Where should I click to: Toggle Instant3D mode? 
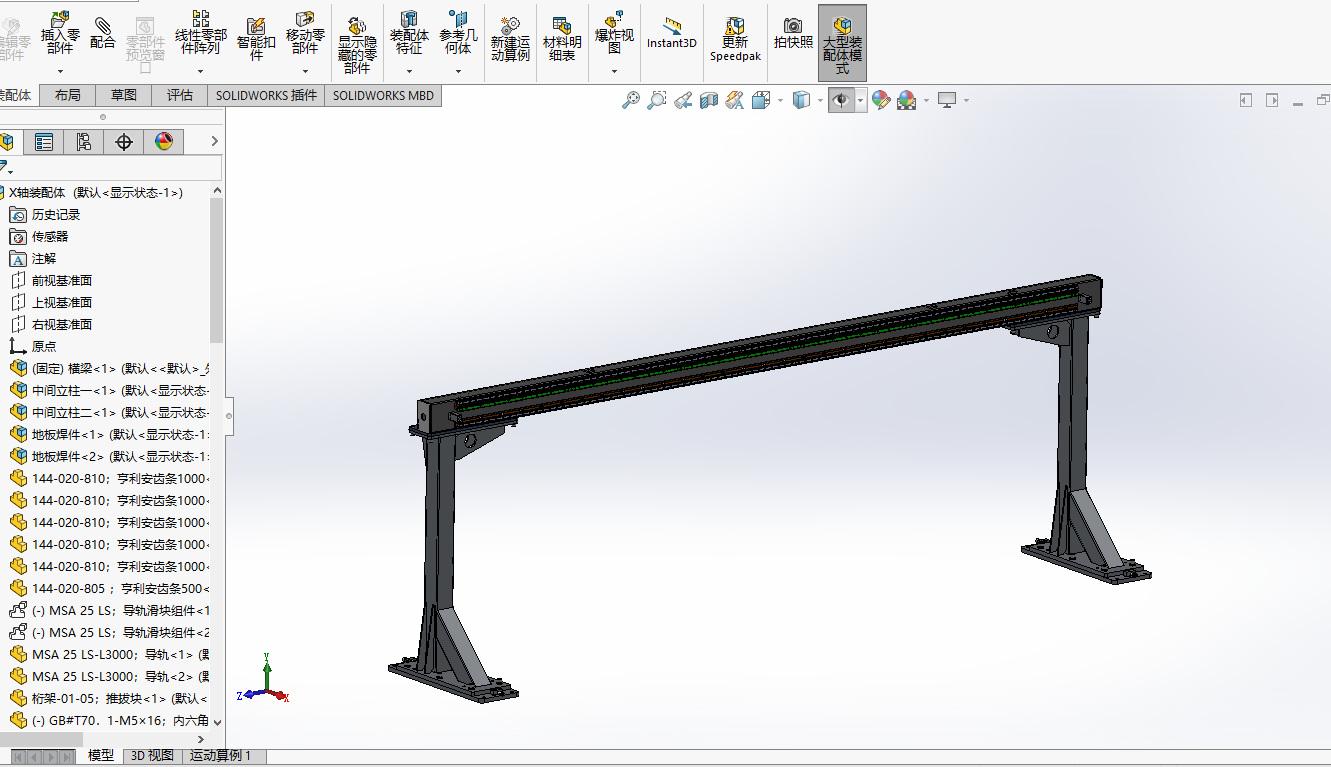(672, 34)
